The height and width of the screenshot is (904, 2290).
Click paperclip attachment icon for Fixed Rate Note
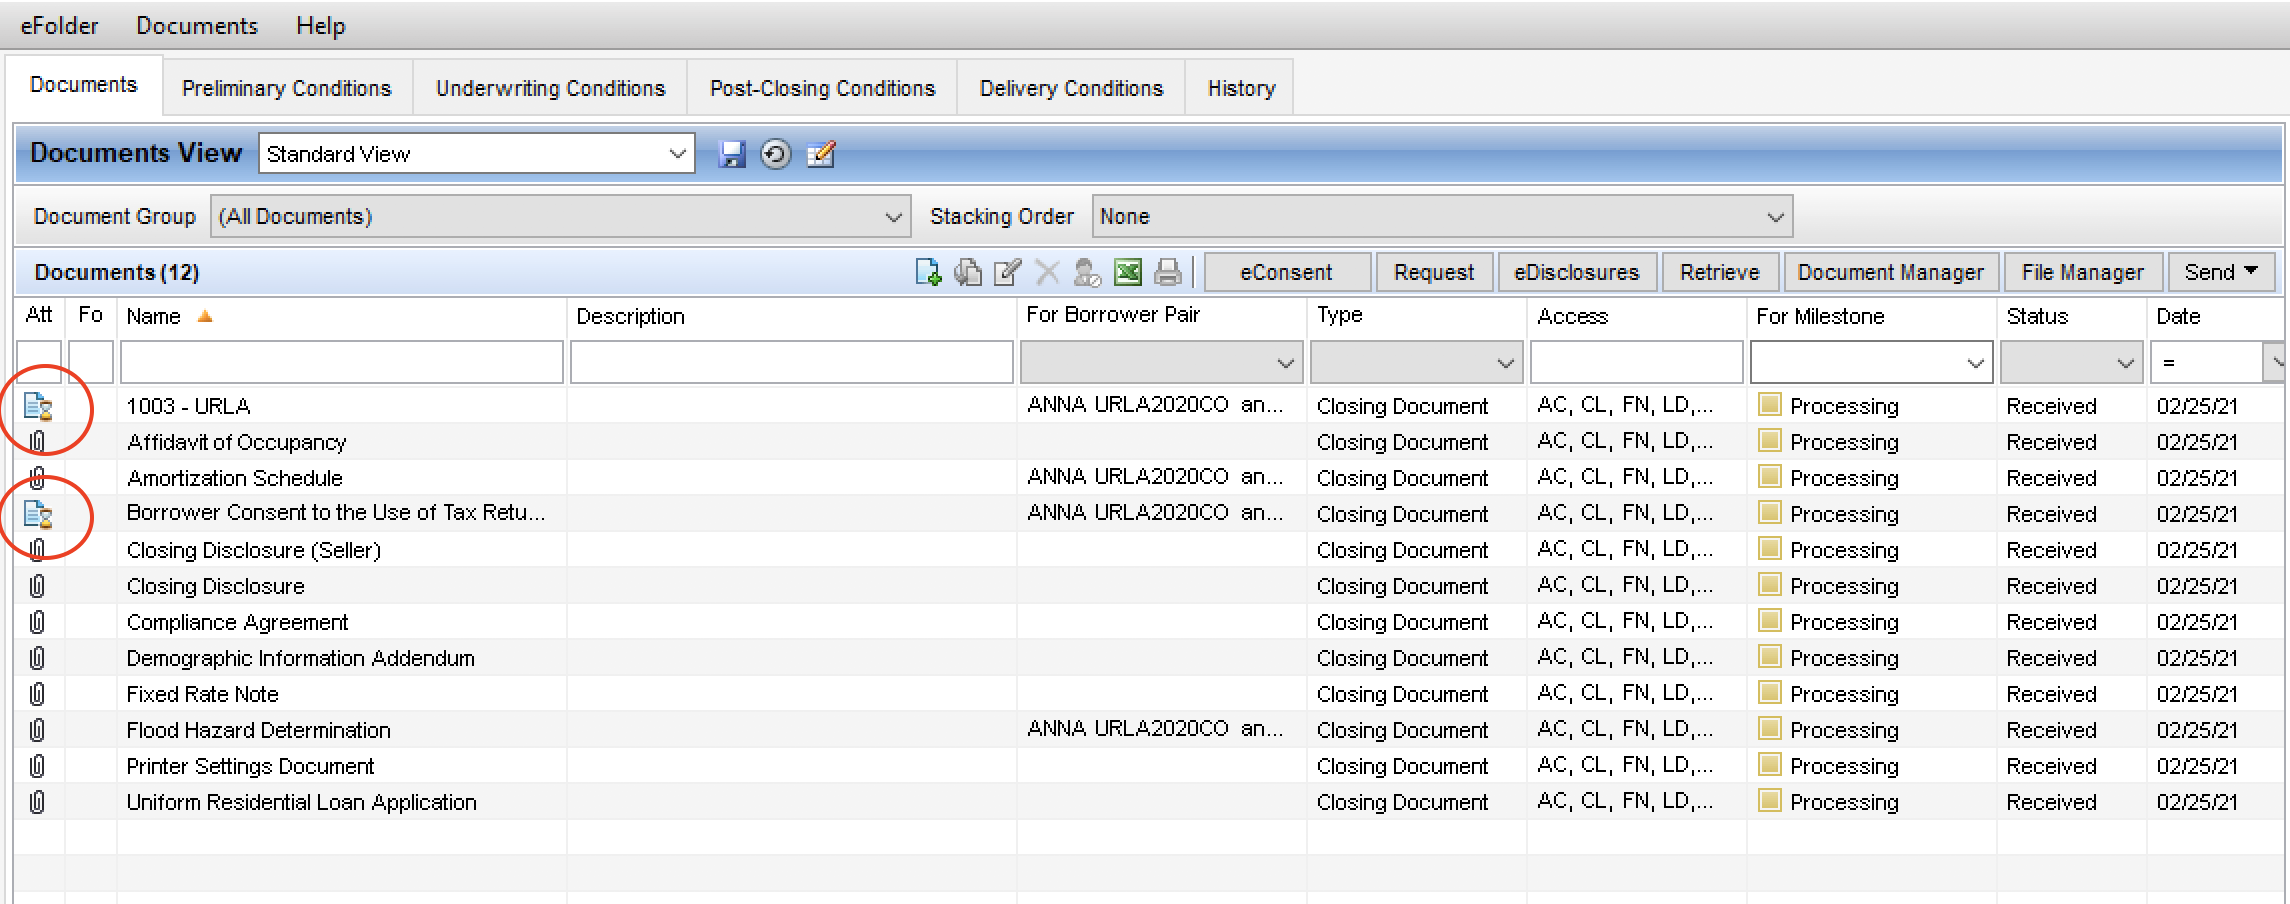pyautogui.click(x=37, y=694)
